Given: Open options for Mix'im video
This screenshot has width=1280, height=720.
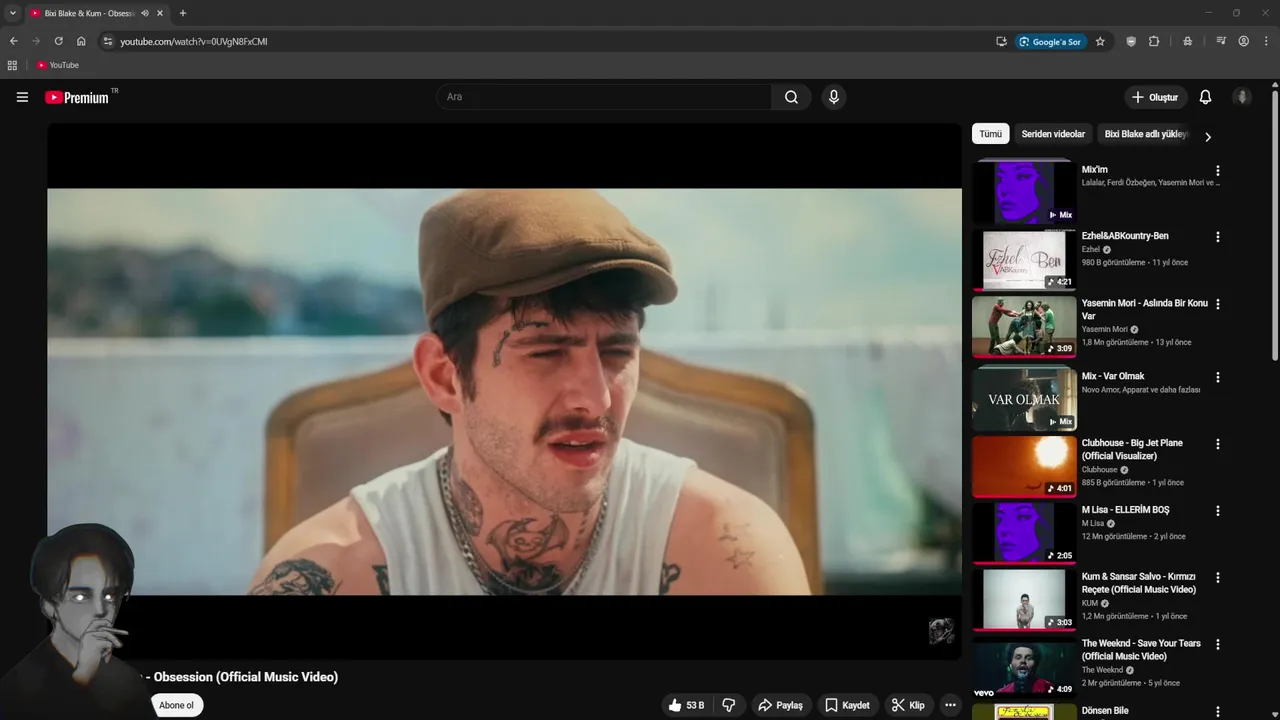Looking at the screenshot, I should 1217,171.
